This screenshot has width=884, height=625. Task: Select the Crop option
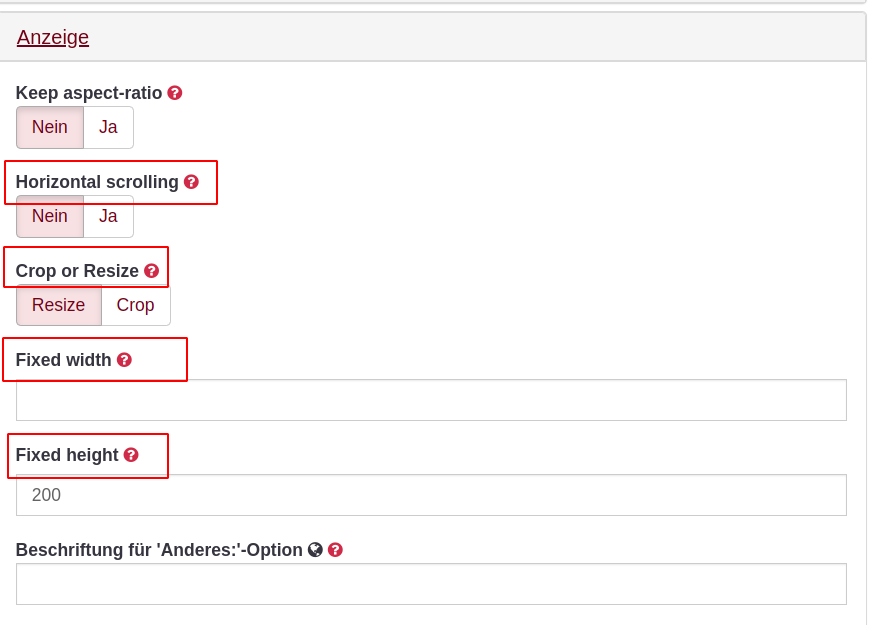pyautogui.click(x=135, y=305)
